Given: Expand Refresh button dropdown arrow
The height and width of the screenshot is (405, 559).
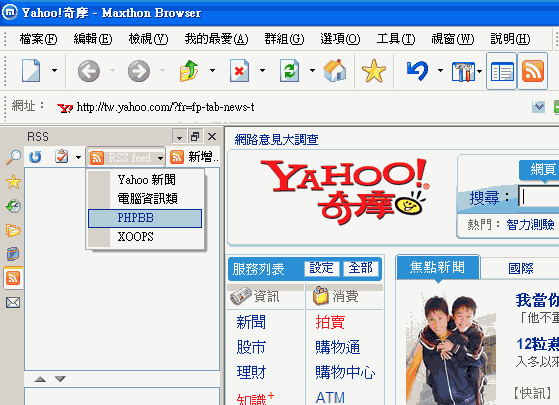Looking at the screenshot, I should tap(312, 71).
